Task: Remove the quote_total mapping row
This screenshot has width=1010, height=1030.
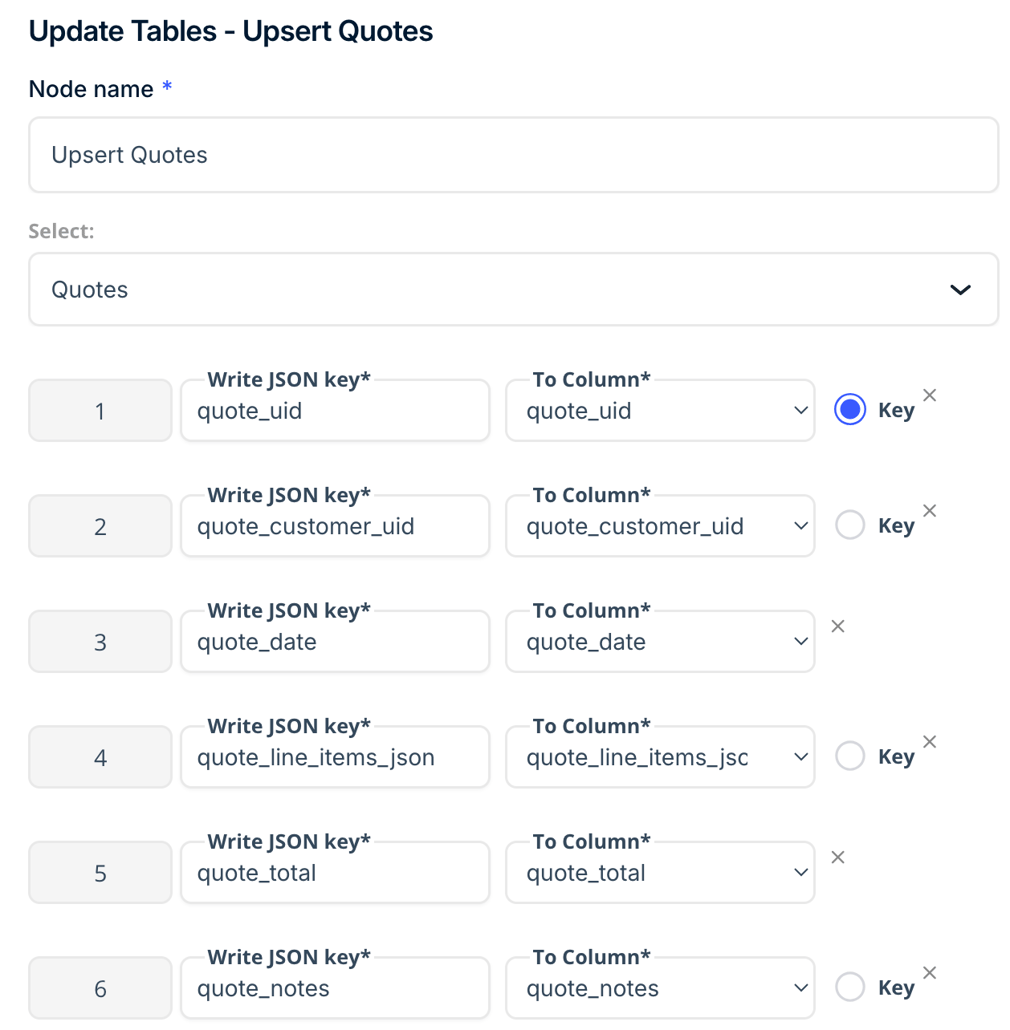Action: click(837, 857)
